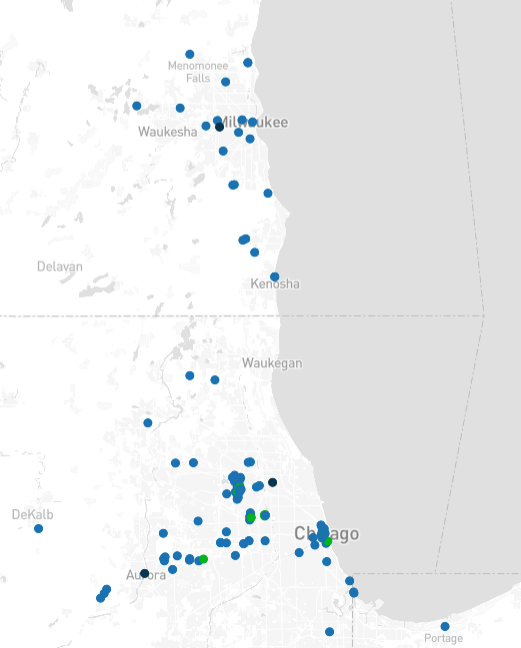The width and height of the screenshot is (521, 648).
Task: Select the blue marker on Kenosha label
Action: pyautogui.click(x=274, y=277)
